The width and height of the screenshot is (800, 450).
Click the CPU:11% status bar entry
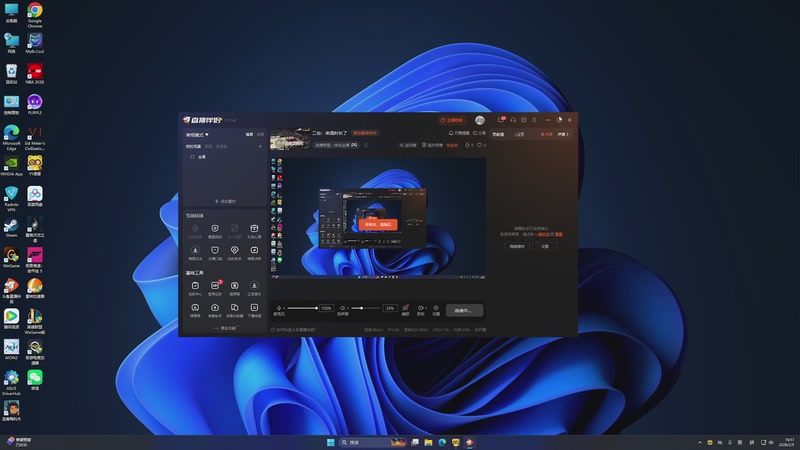441,330
